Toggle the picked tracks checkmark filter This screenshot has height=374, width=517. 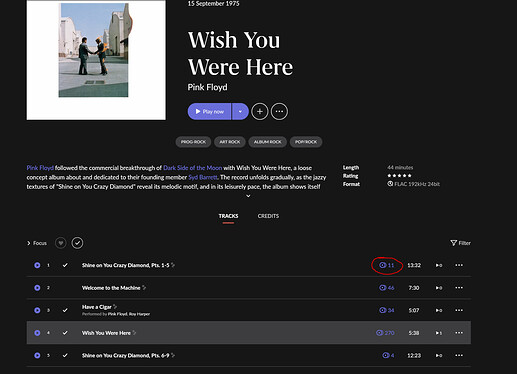pyautogui.click(x=77, y=243)
